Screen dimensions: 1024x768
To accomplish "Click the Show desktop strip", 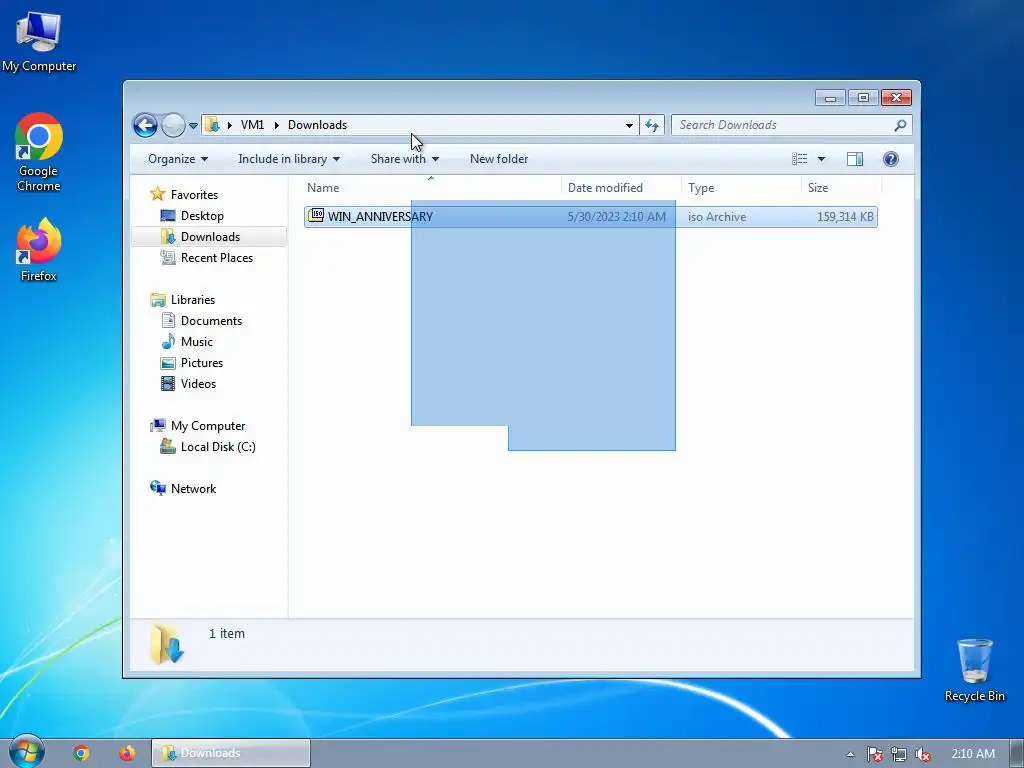I will point(1017,754).
